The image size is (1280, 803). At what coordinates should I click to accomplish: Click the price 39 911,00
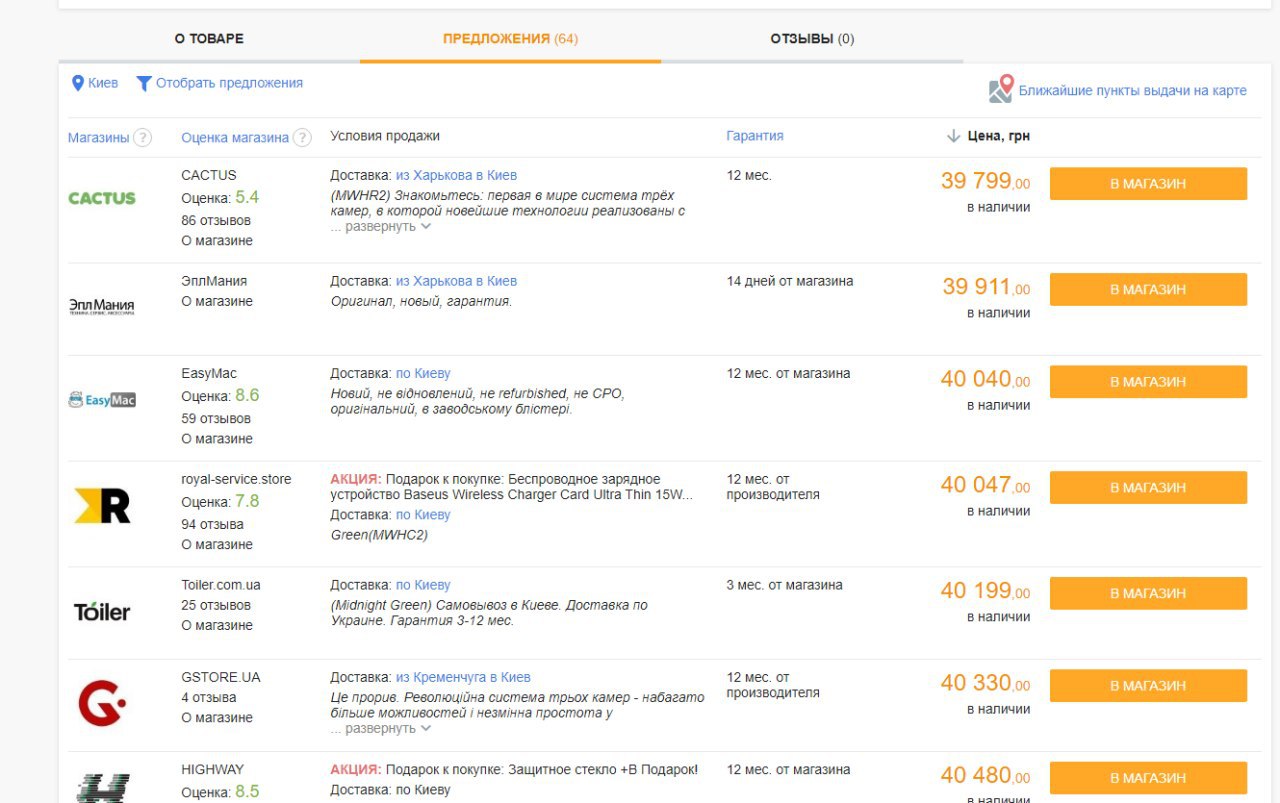[x=986, y=287]
